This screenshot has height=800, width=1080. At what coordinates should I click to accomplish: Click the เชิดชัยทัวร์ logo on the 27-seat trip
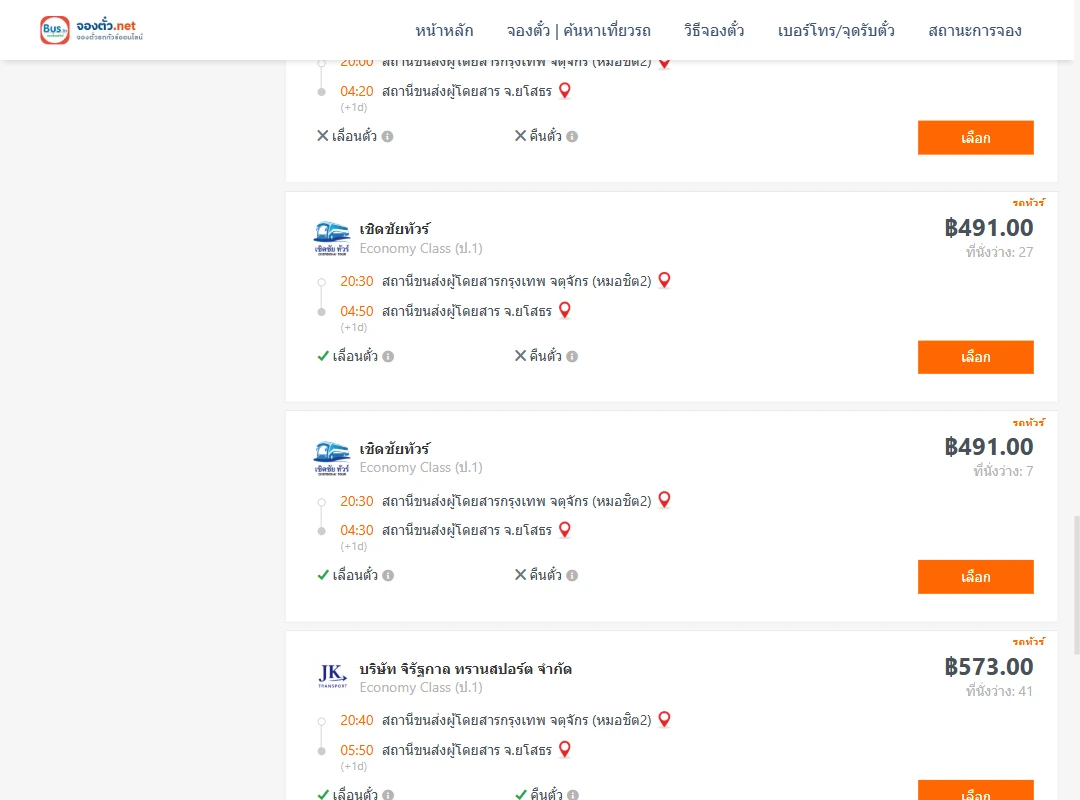331,238
